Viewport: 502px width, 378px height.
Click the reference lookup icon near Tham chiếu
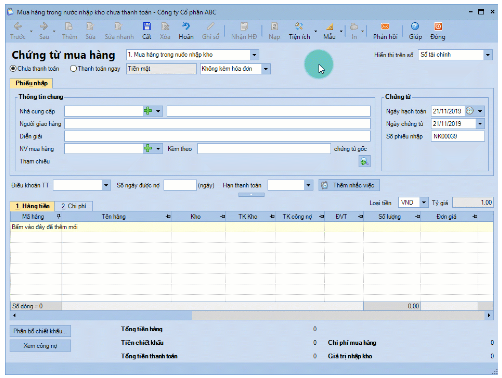[x=364, y=161]
